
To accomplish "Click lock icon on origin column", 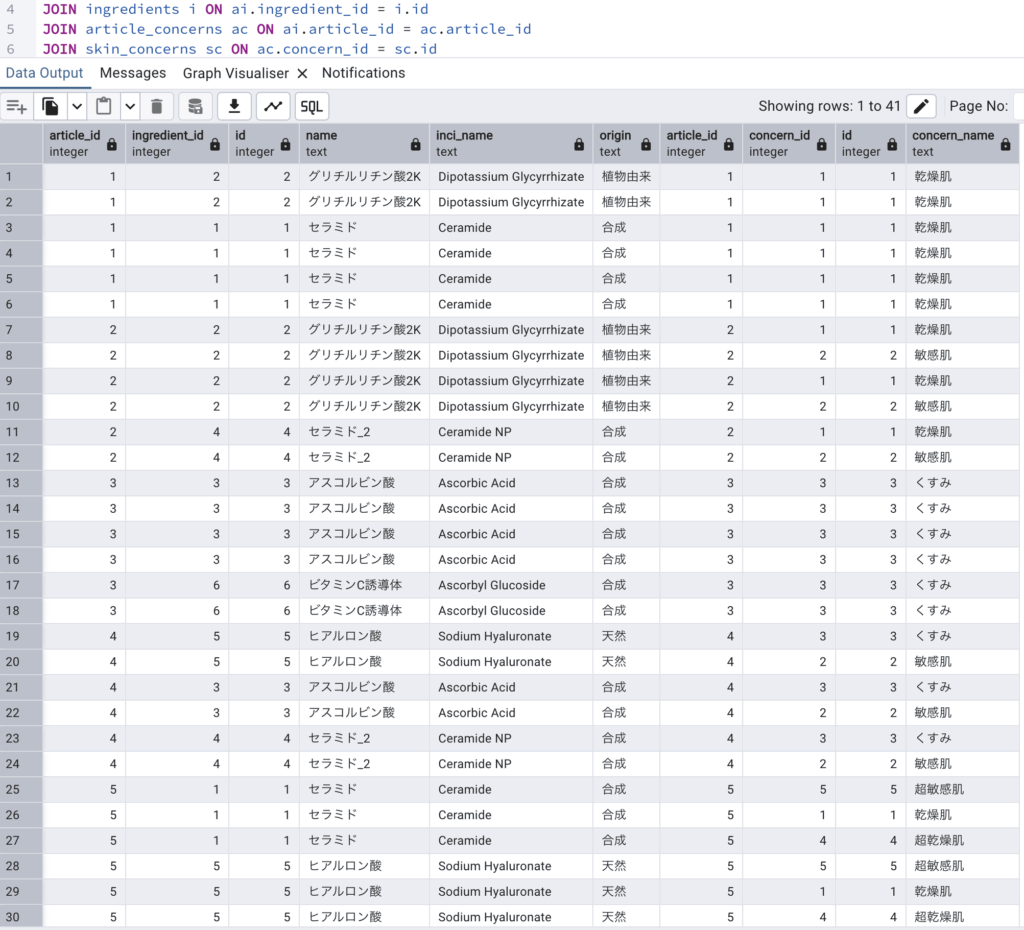I will pyautogui.click(x=646, y=144).
